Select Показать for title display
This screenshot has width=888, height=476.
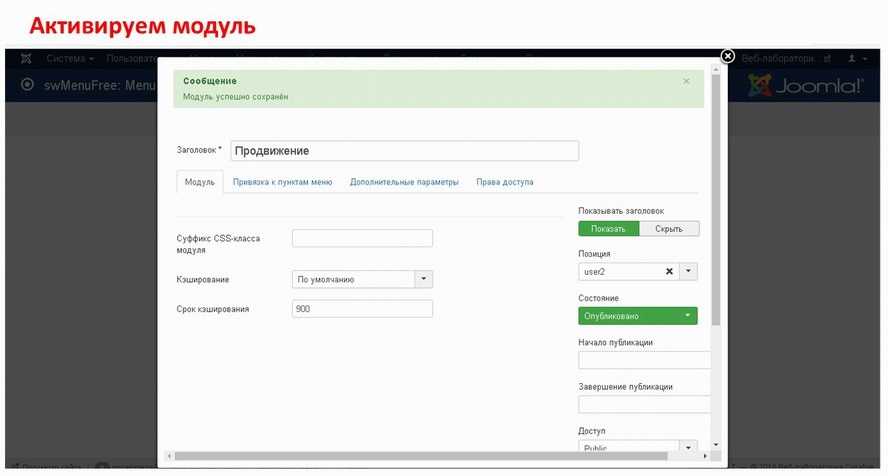pos(608,229)
